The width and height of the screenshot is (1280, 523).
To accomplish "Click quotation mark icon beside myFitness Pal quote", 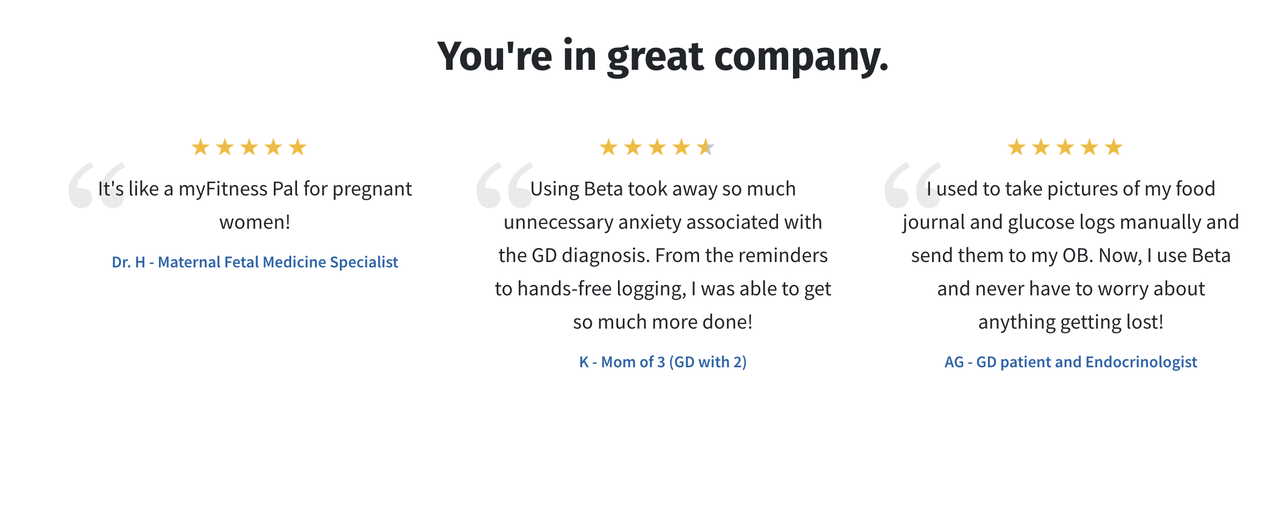I will [x=96, y=186].
